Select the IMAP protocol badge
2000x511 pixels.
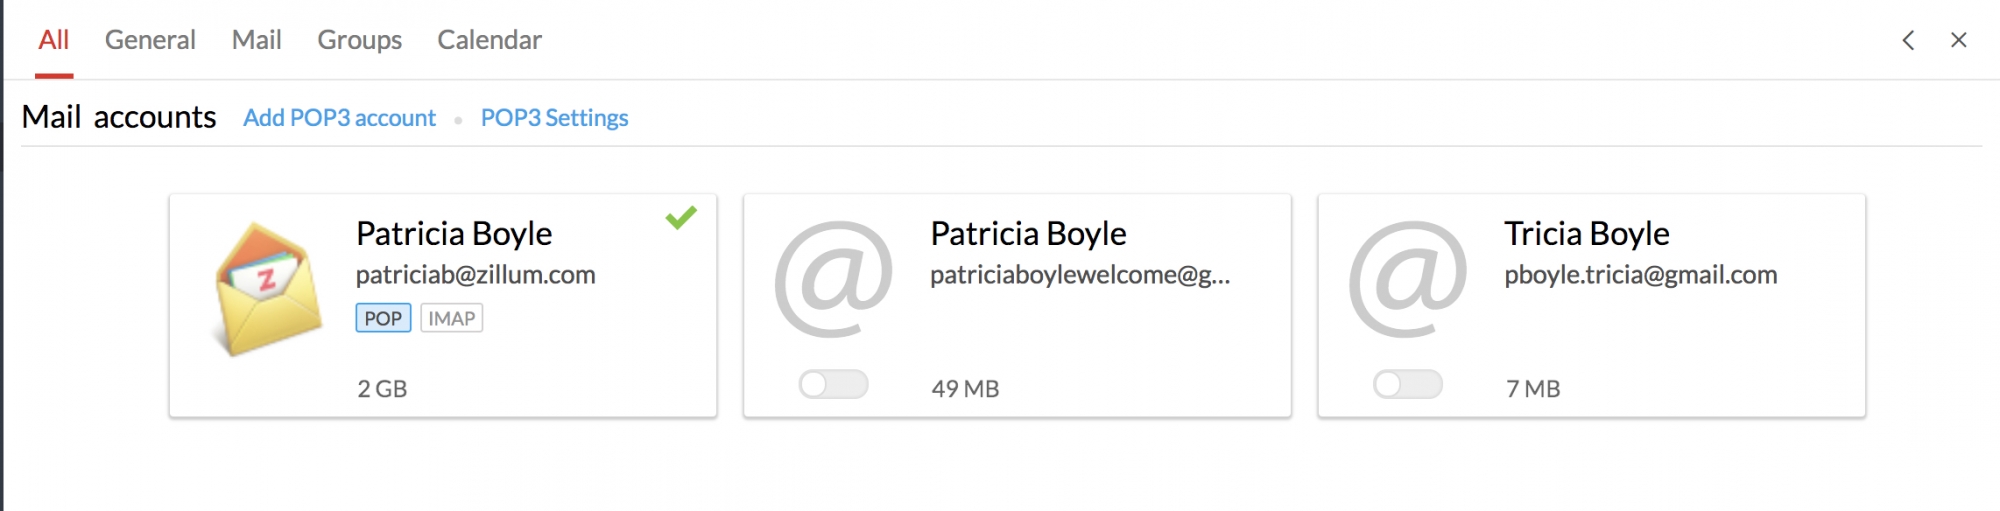click(451, 318)
